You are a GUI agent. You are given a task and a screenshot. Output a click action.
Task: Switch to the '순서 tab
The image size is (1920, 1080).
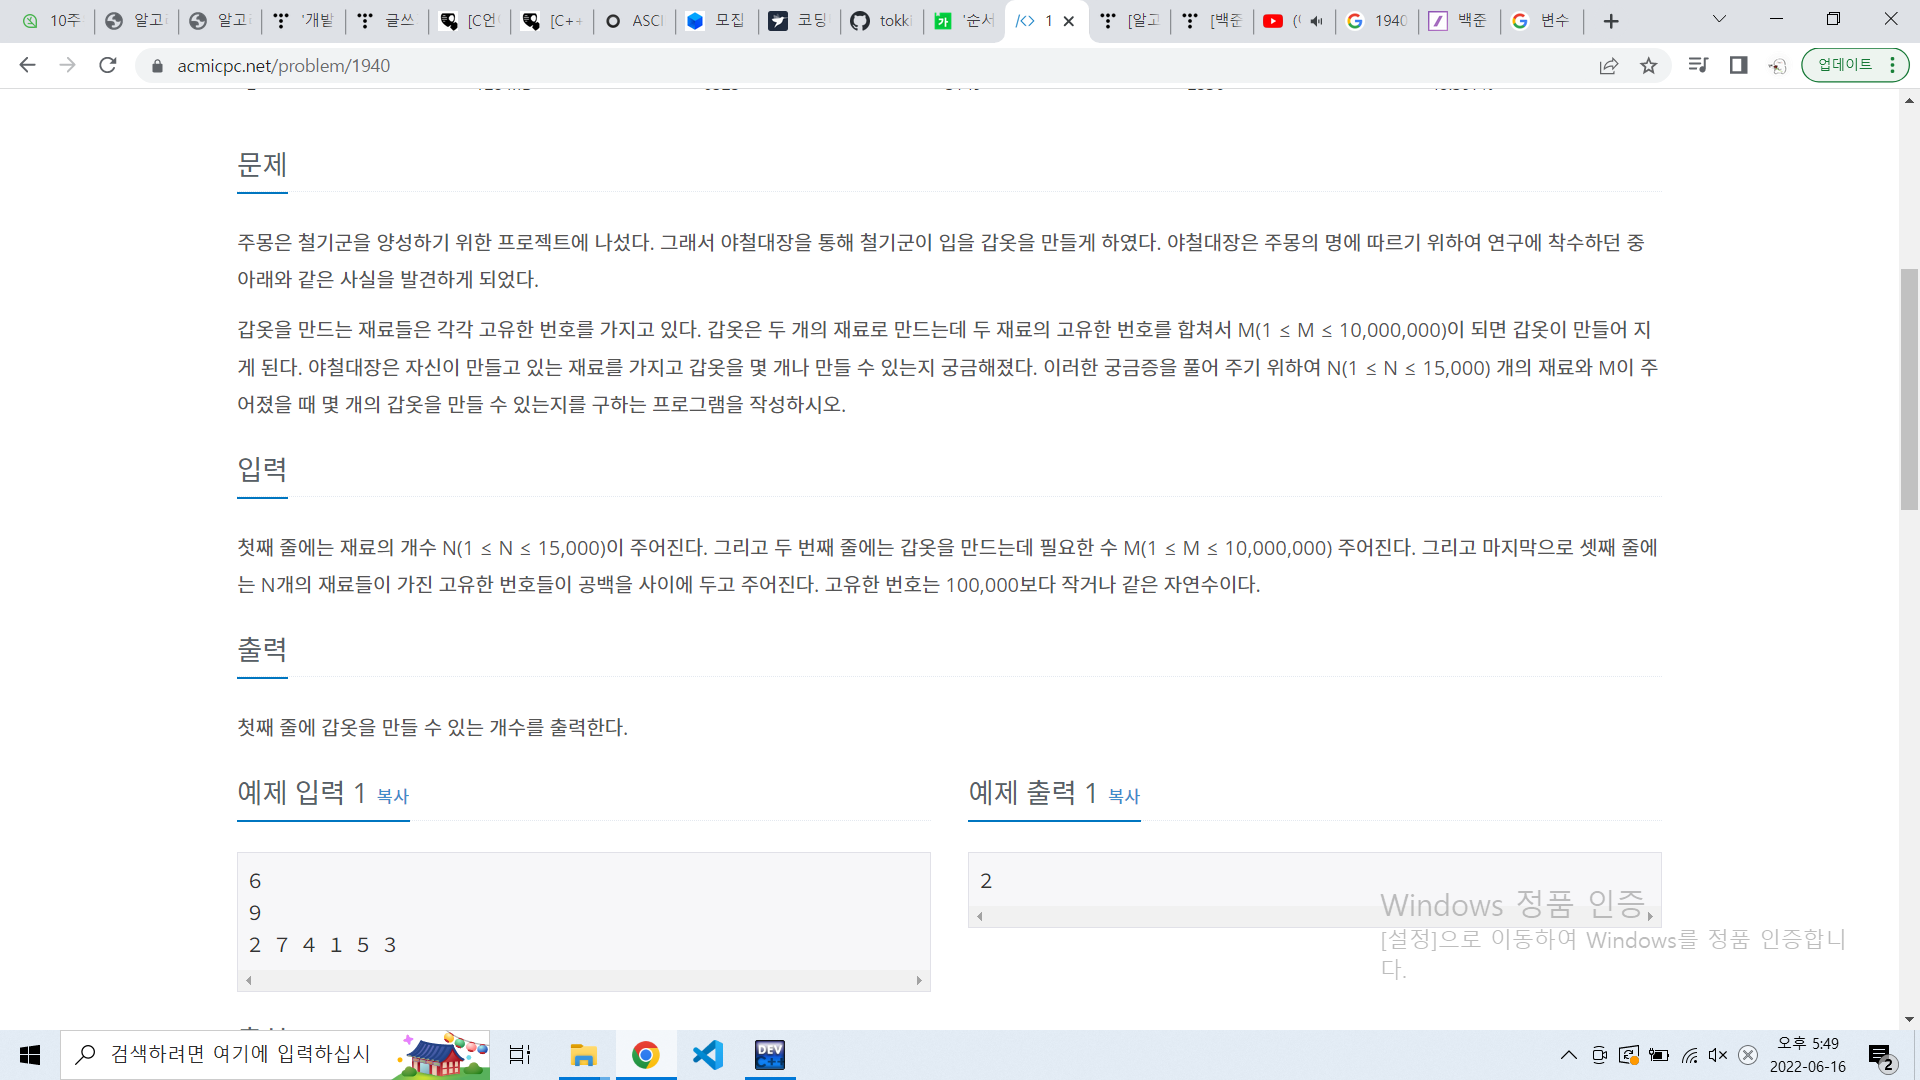click(x=965, y=21)
